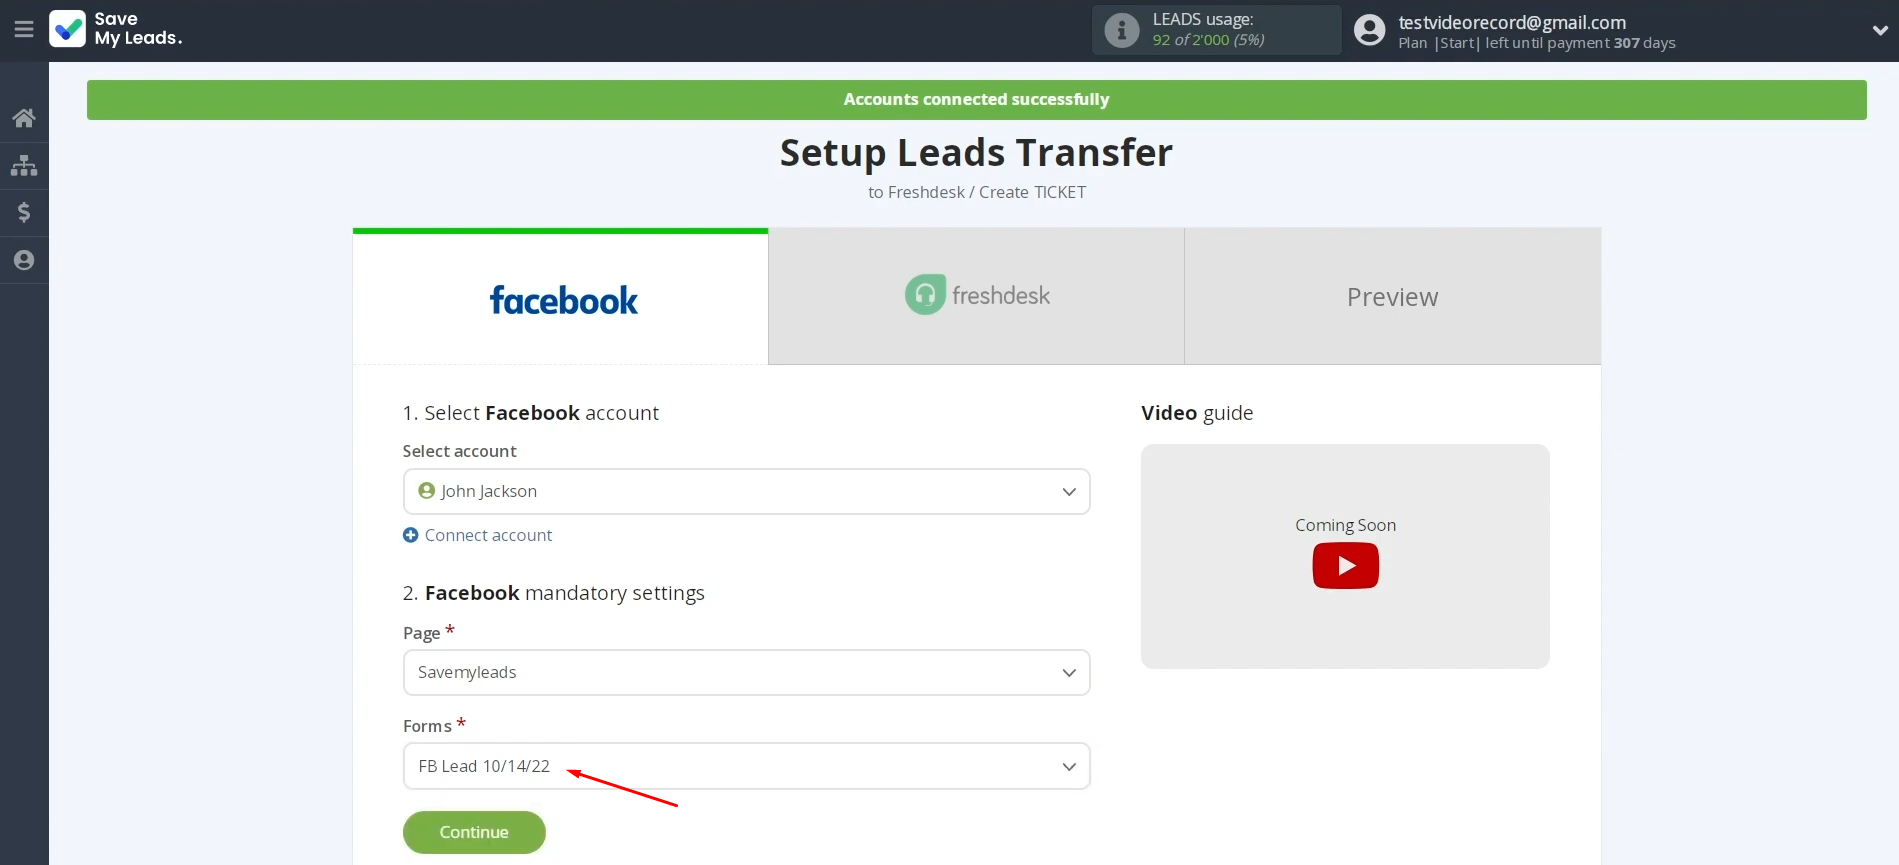1899x865 pixels.
Task: Open the billing dollar icon in sidebar
Action: (x=24, y=212)
